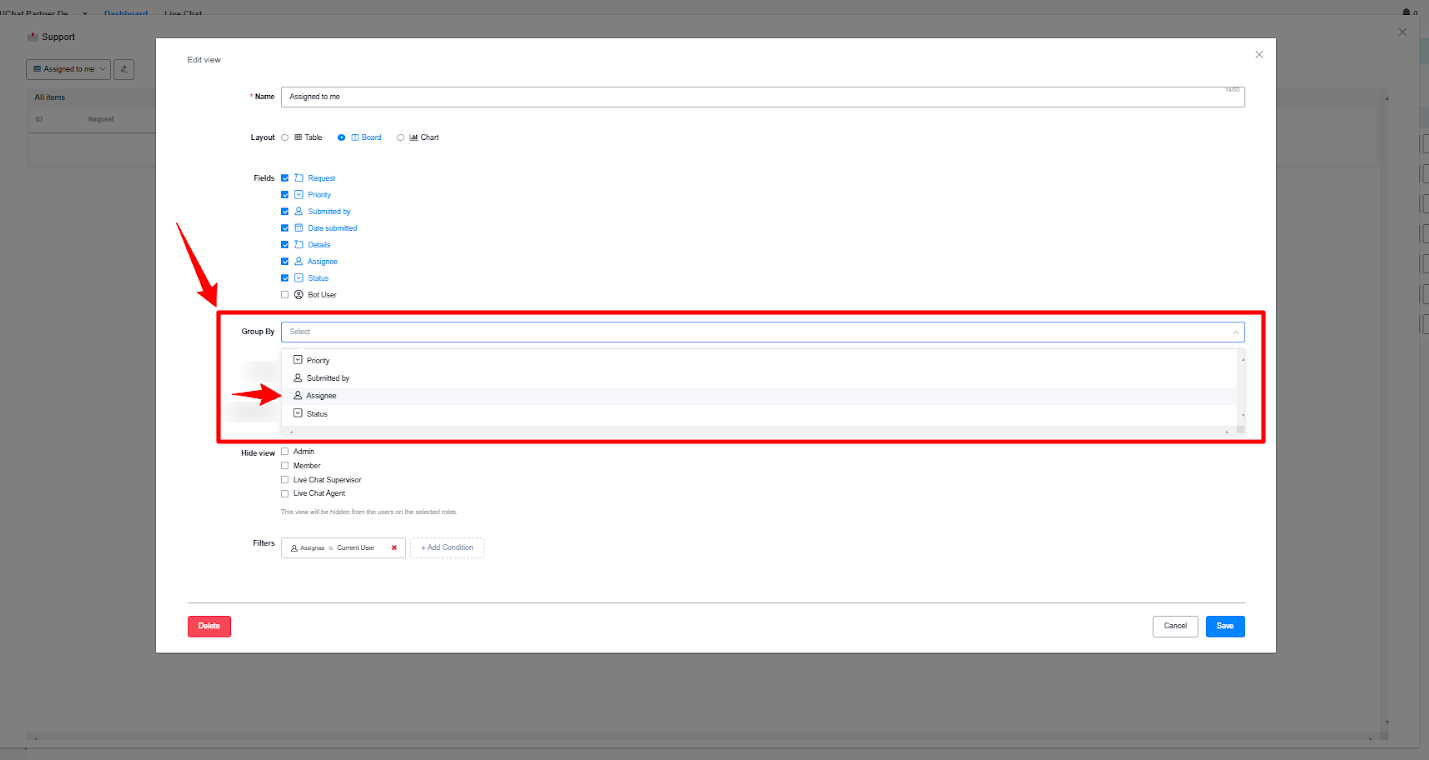Viewport: 1429px width, 760px height.
Task: Hide view from Member role
Action: [285, 465]
